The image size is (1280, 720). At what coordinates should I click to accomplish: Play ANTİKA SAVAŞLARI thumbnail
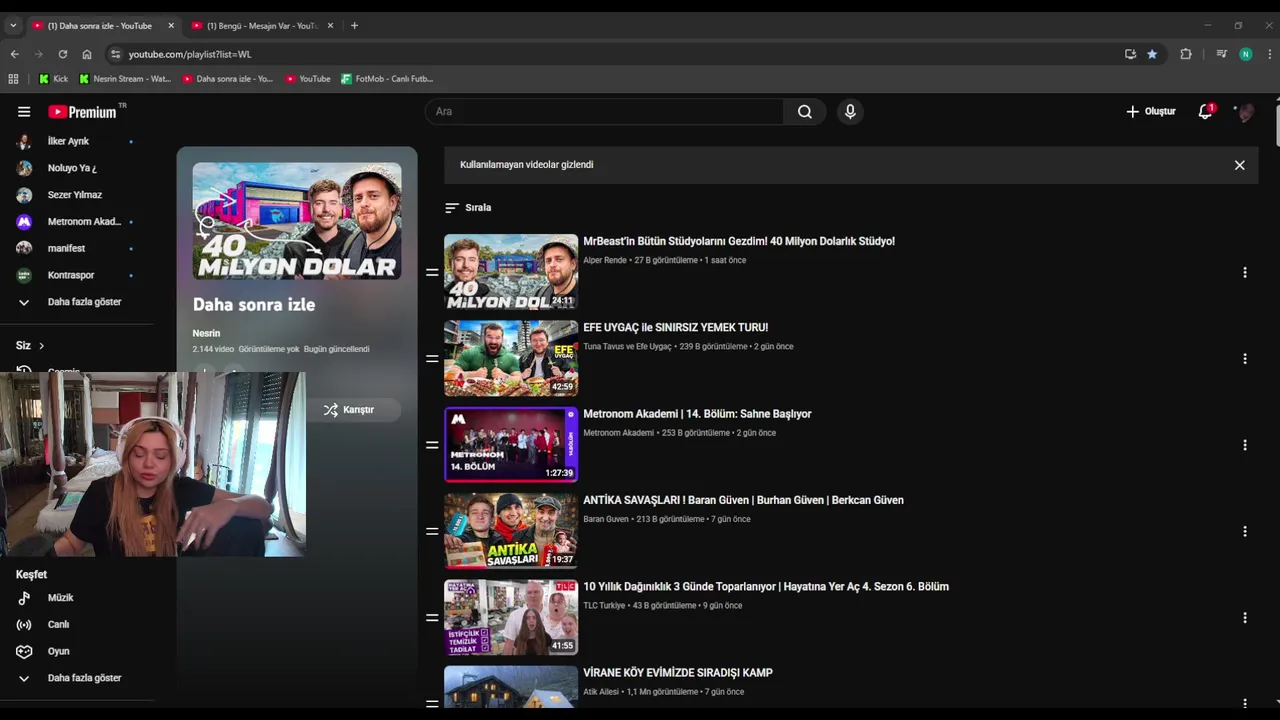[x=511, y=531]
